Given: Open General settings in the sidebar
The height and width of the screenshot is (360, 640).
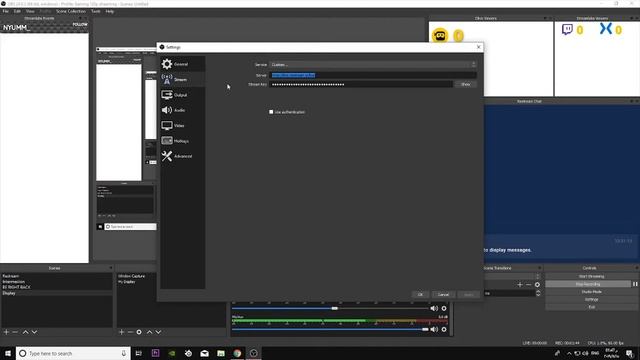Looking at the screenshot, I should pyautogui.click(x=182, y=64).
